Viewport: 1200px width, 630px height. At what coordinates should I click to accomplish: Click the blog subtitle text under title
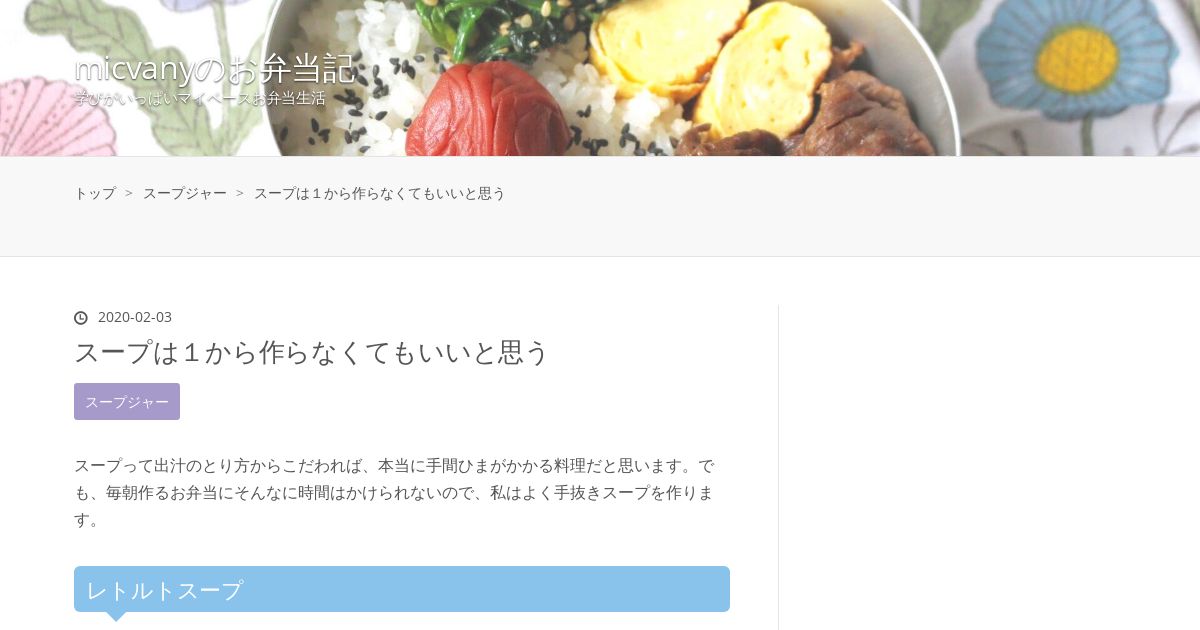tap(200, 99)
